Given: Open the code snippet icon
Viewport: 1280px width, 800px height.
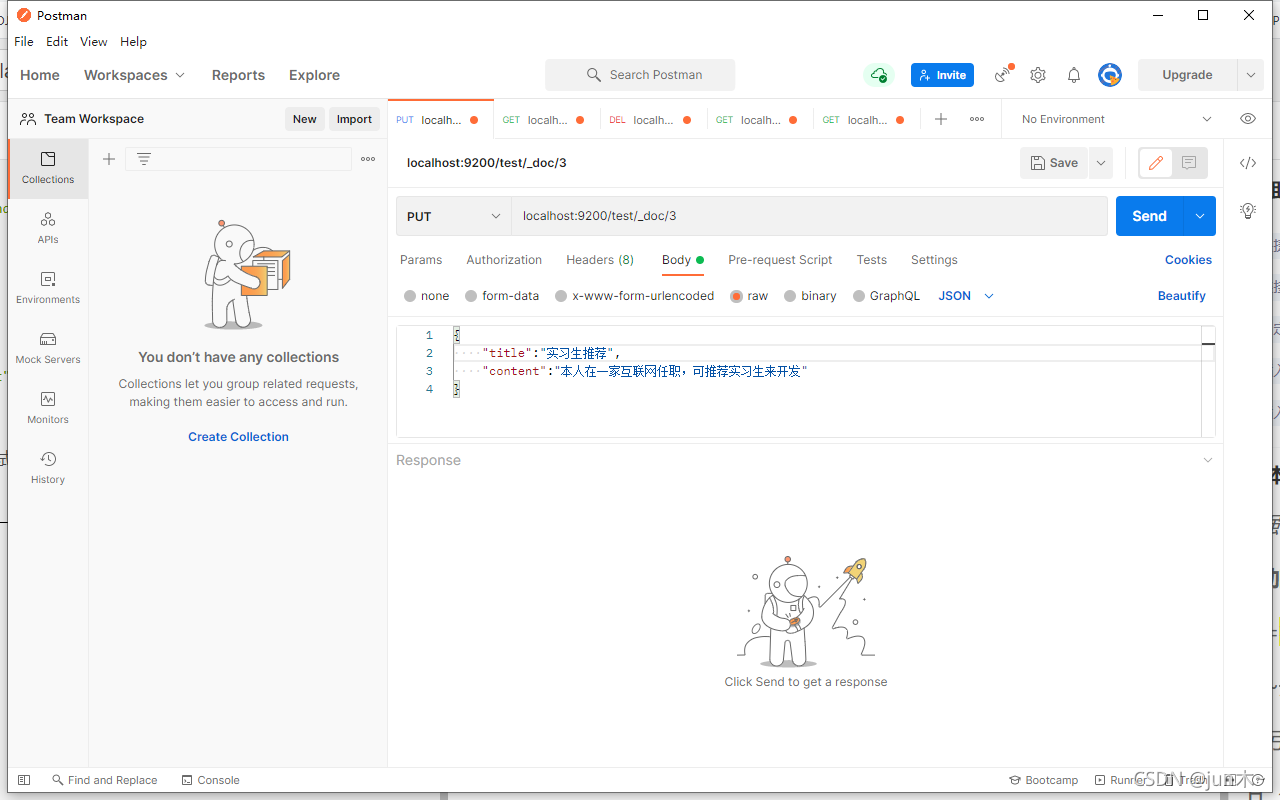Looking at the screenshot, I should pos(1248,163).
